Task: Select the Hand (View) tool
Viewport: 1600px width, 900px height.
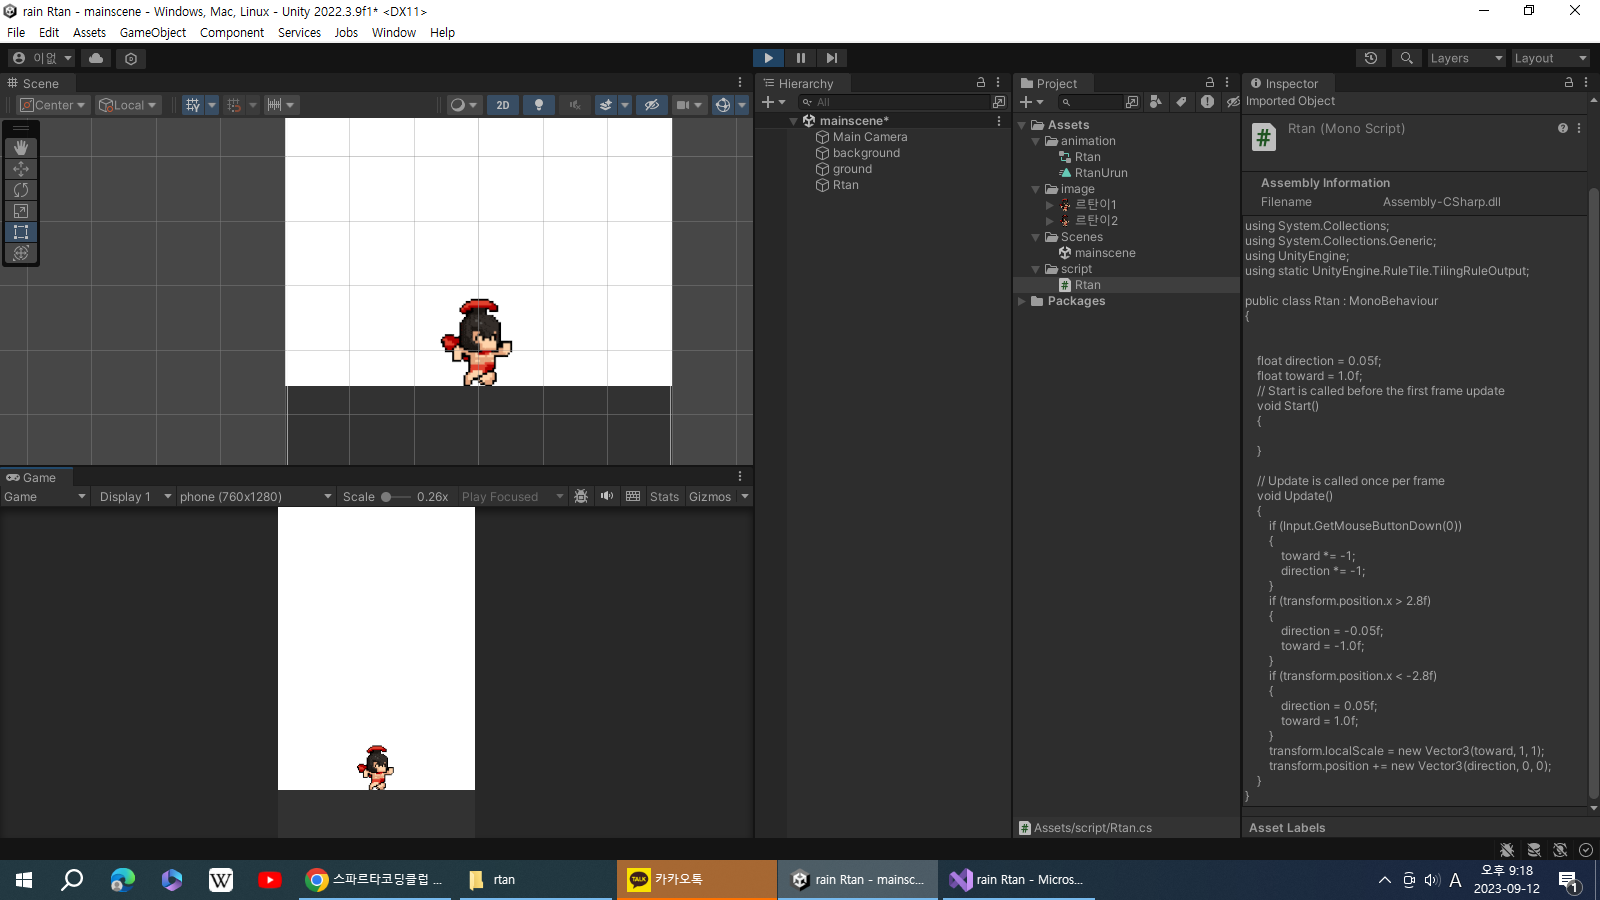Action: (21, 148)
